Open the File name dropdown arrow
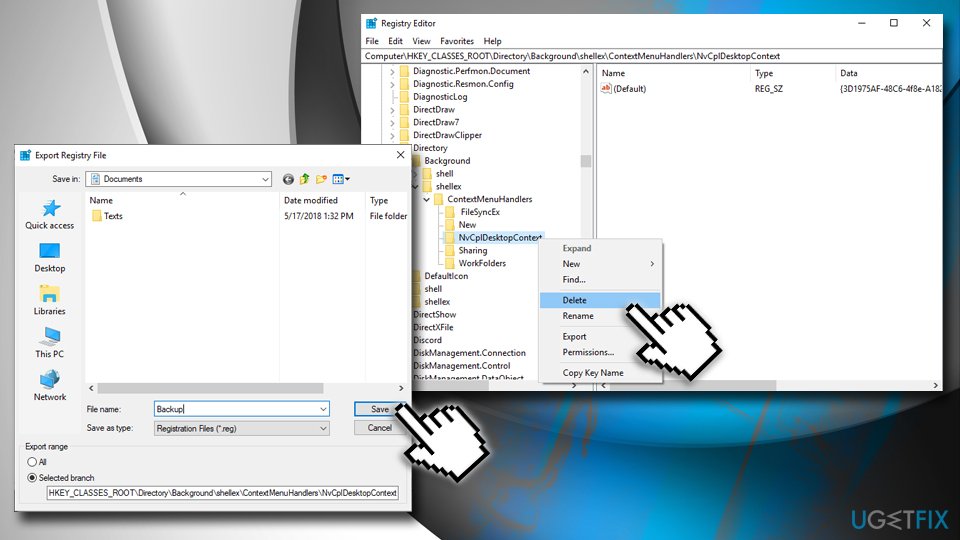 point(323,410)
